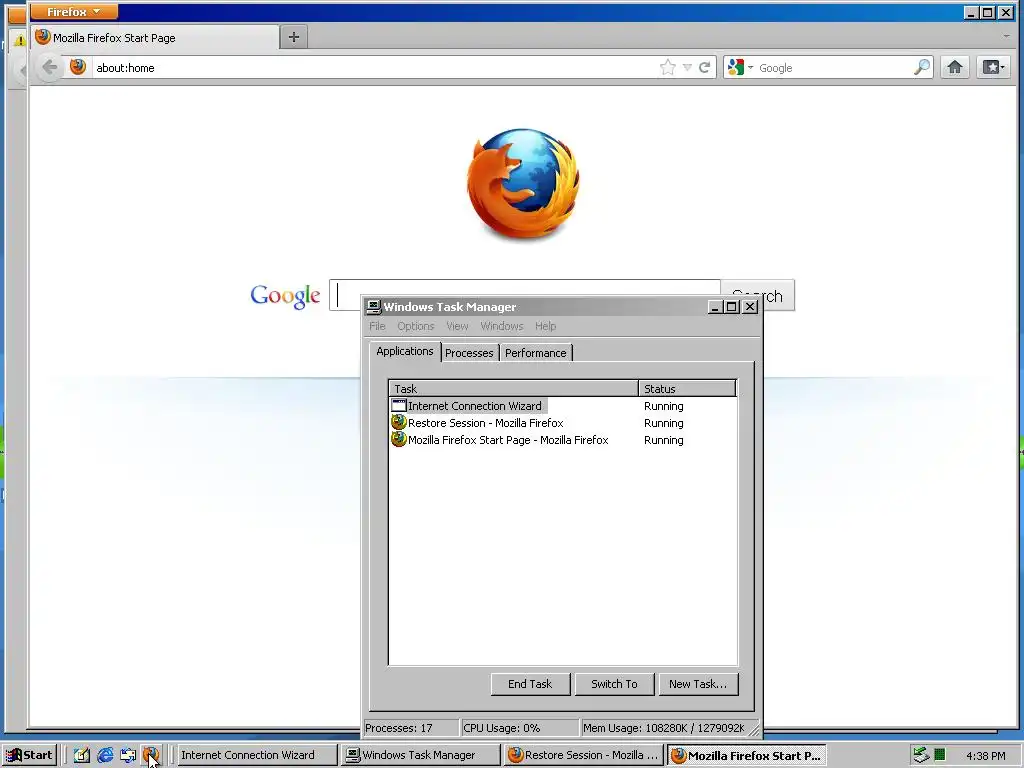
Task: Click the Firefox back arrow button
Action: (x=49, y=67)
